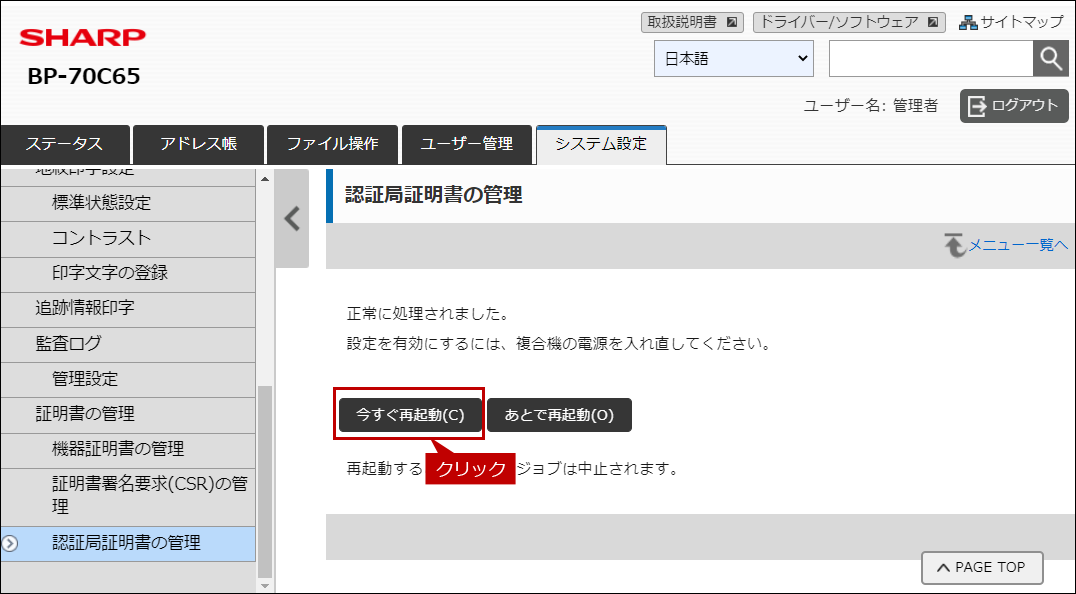Click the magnifier search icon

pos(1051,59)
